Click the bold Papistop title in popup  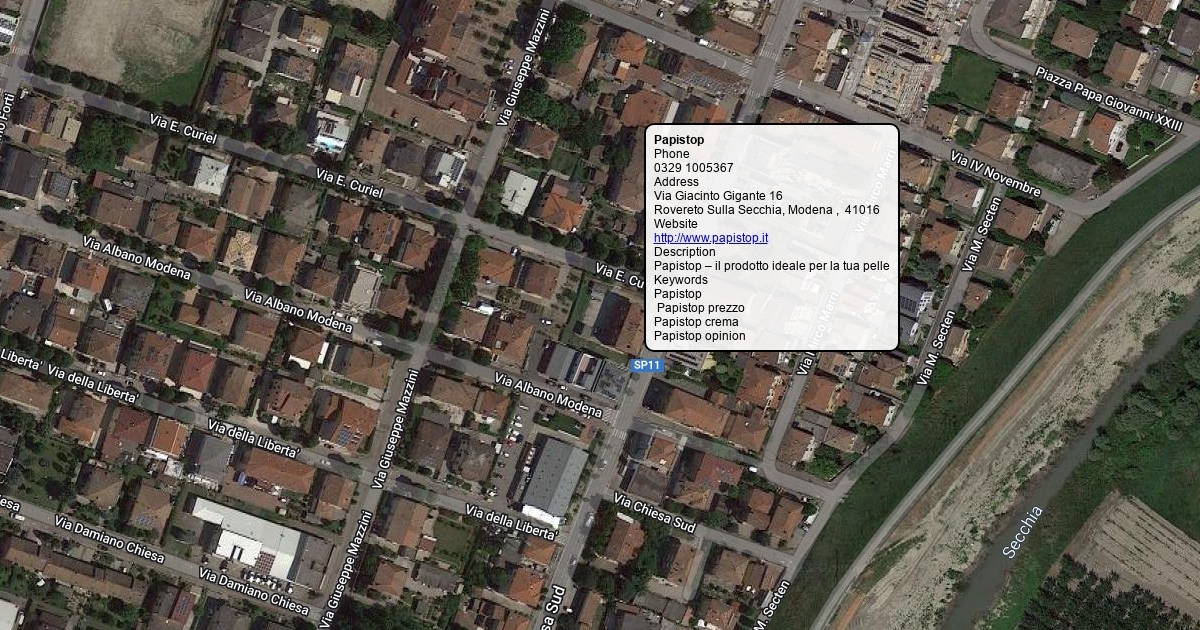coord(678,140)
